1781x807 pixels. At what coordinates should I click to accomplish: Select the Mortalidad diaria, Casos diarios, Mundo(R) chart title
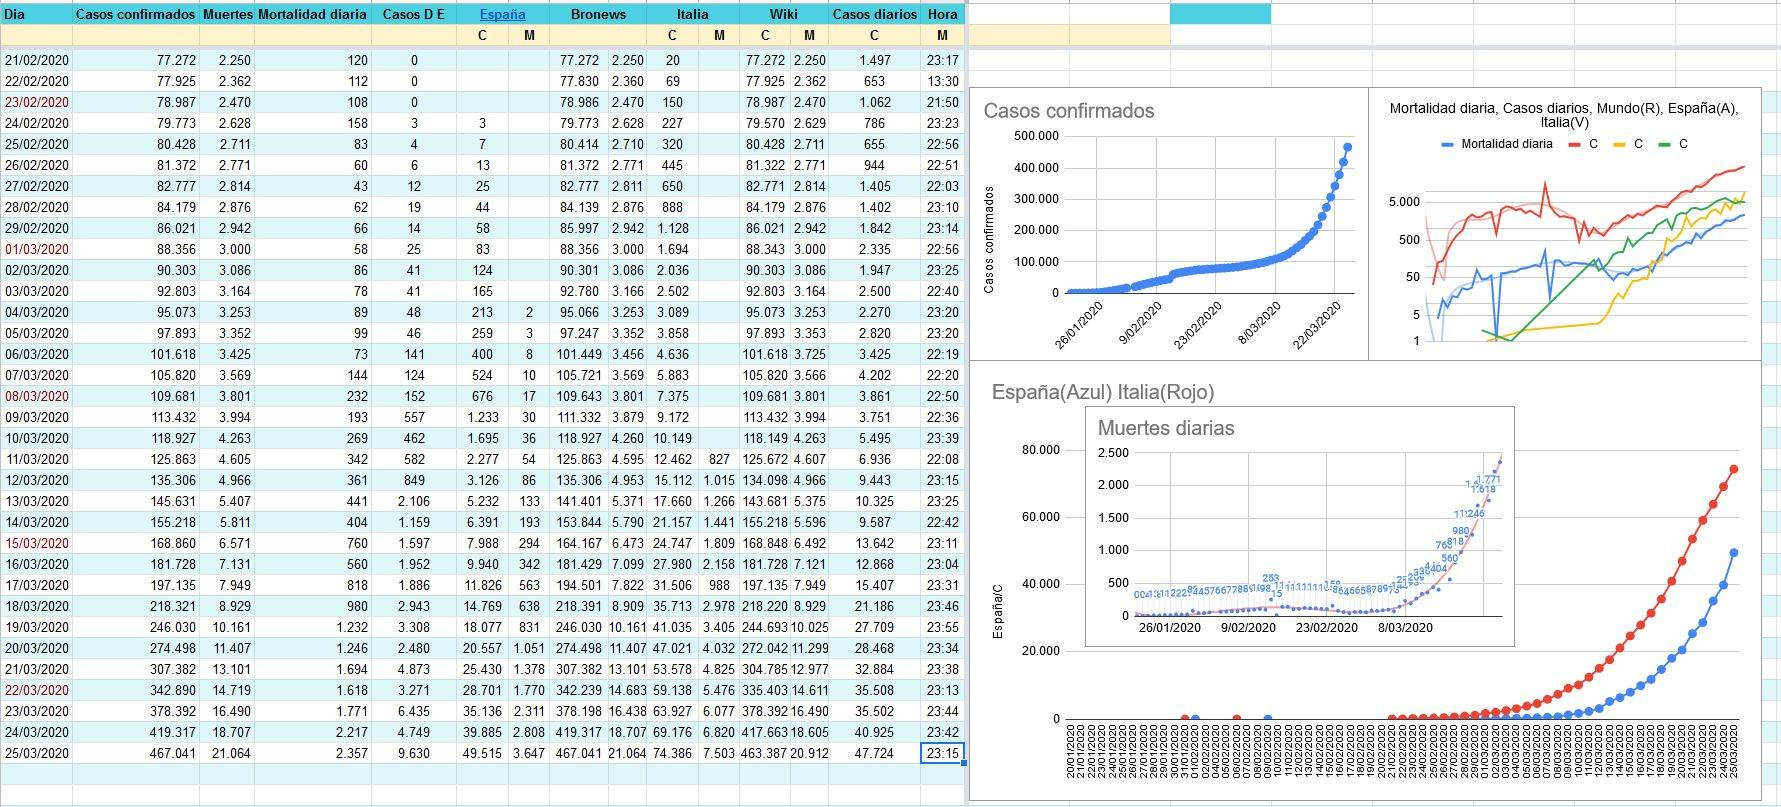[x=1563, y=115]
